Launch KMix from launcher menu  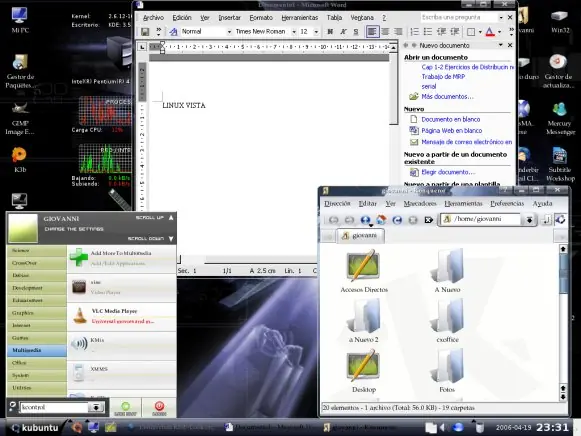(x=122, y=345)
